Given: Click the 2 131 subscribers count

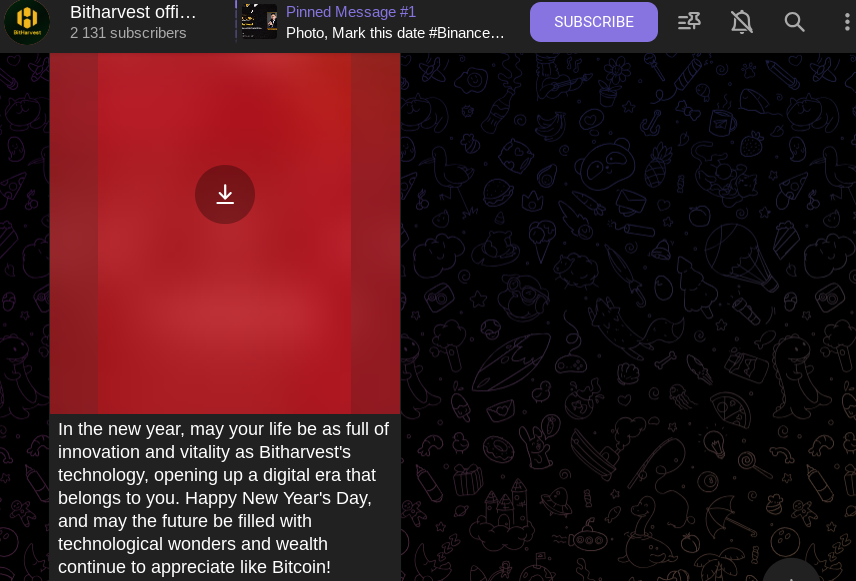Looking at the screenshot, I should [x=128, y=33].
